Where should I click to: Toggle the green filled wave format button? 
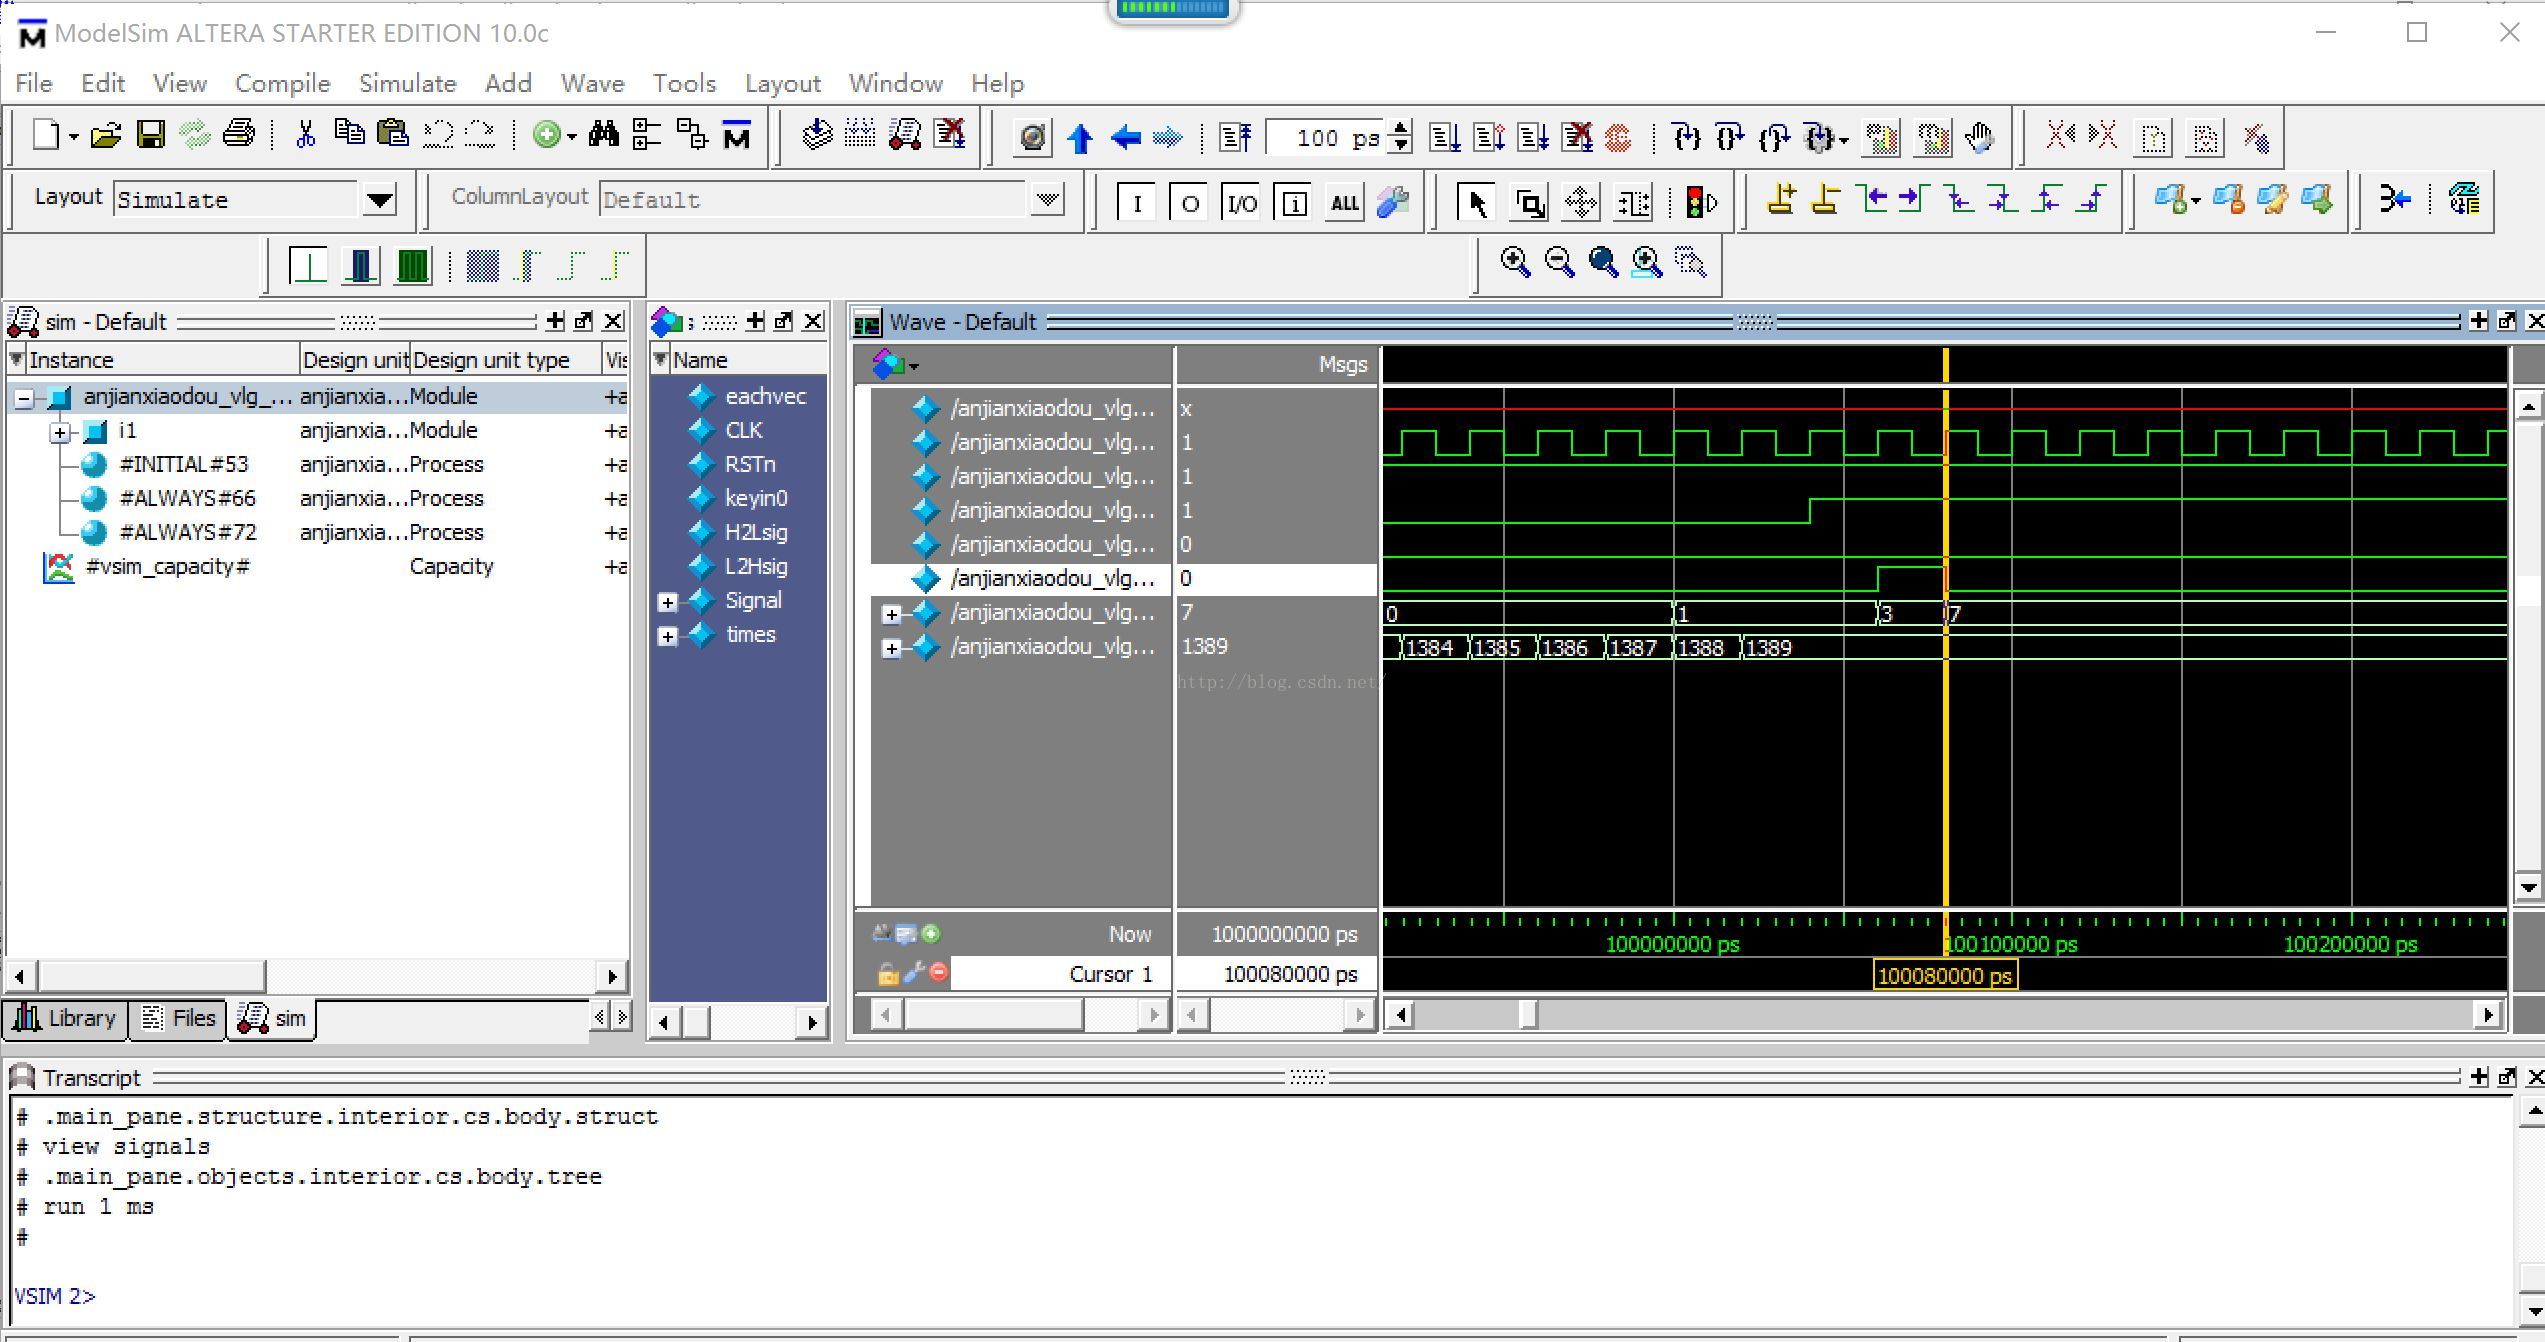pos(412,266)
